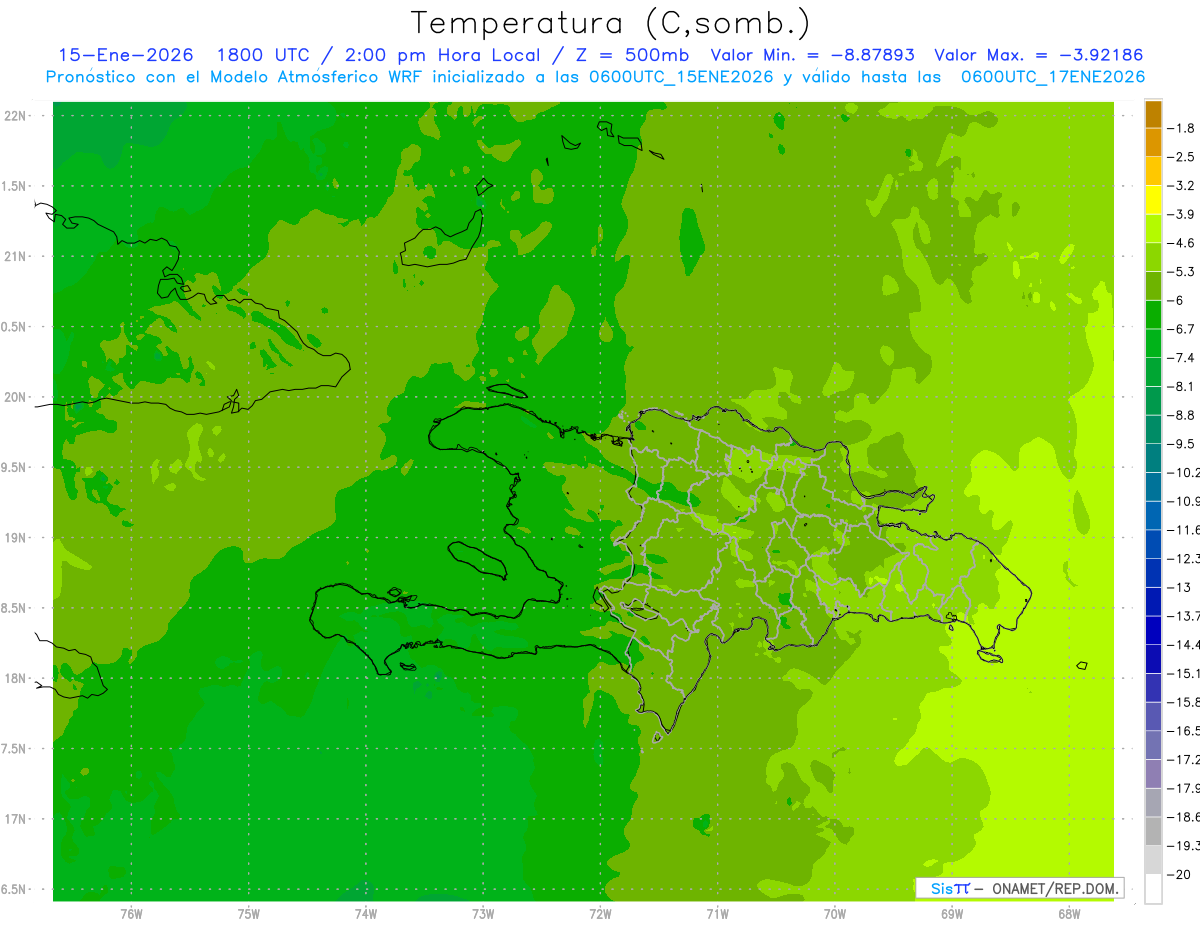
Task: Click the '-1.8' color scale value
Action: (1183, 128)
